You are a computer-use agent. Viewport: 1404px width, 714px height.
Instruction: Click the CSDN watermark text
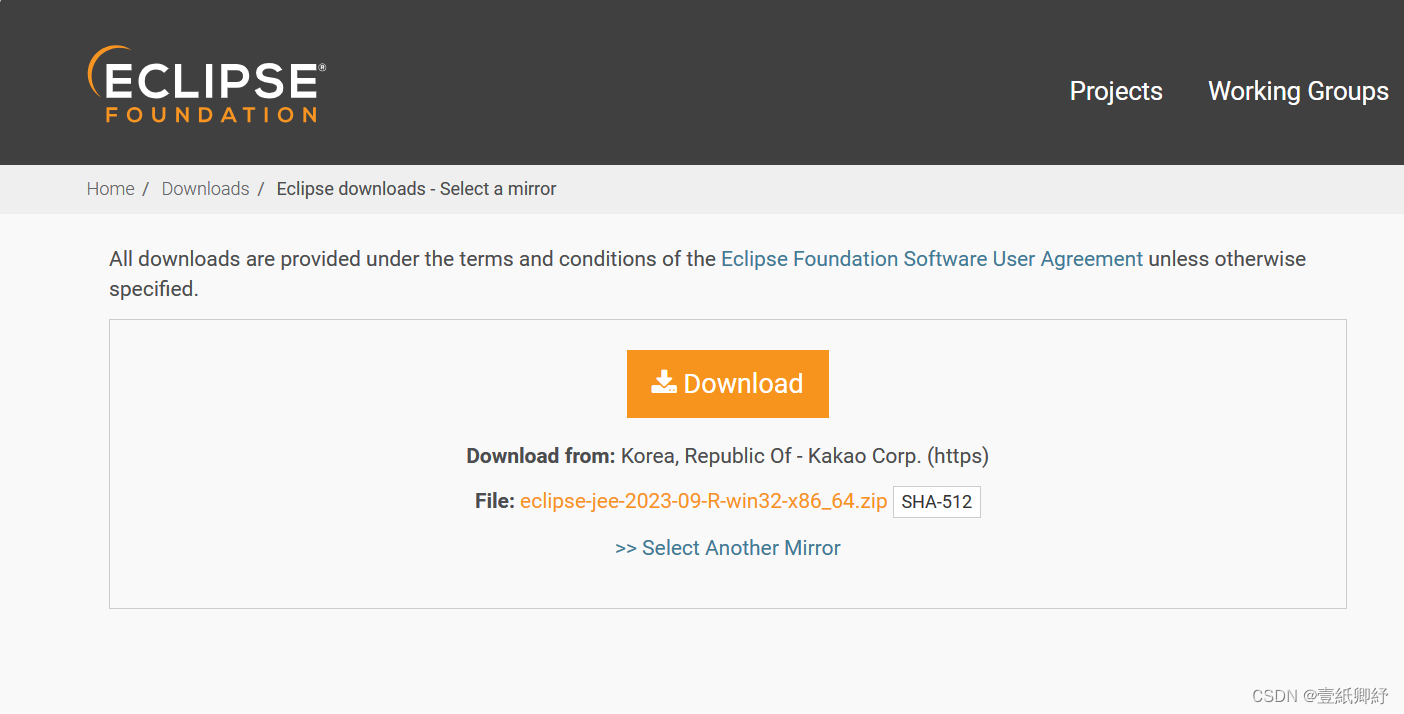(x=1320, y=696)
